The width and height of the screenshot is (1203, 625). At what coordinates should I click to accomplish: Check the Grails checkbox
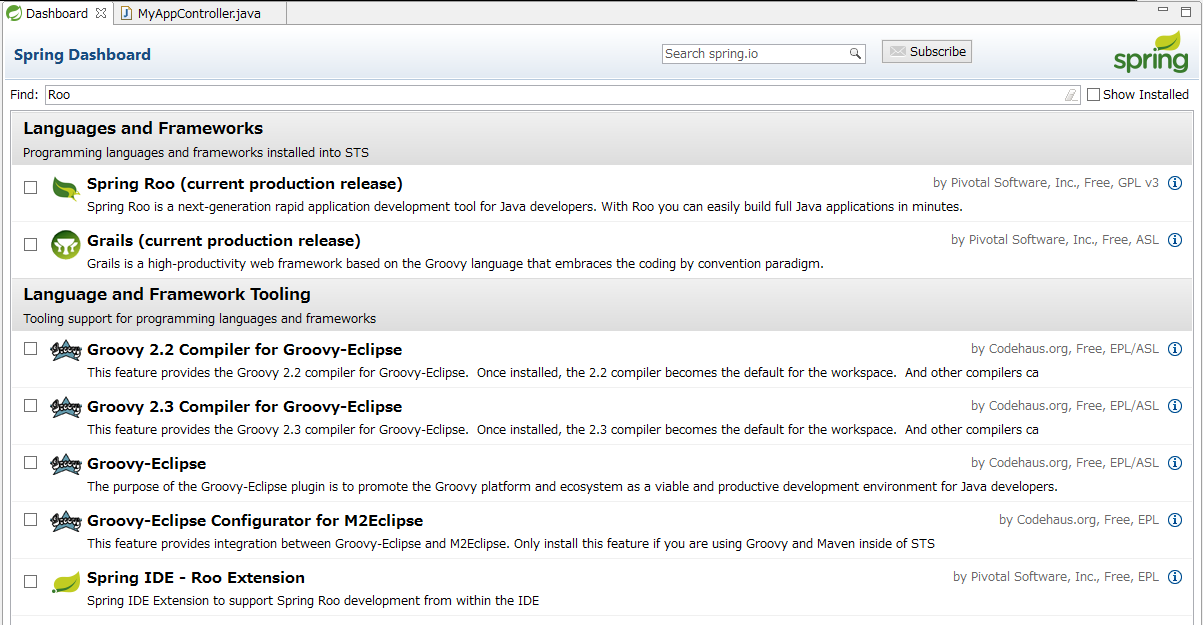tap(30, 244)
